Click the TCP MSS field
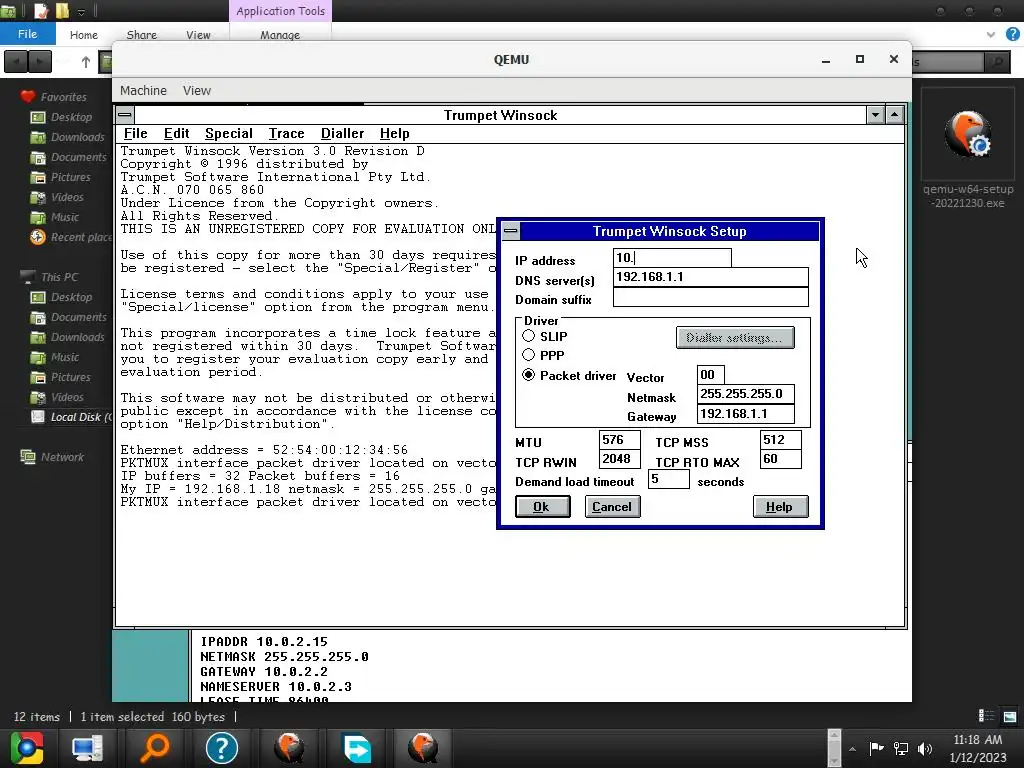The width and height of the screenshot is (1024, 768). (780, 440)
